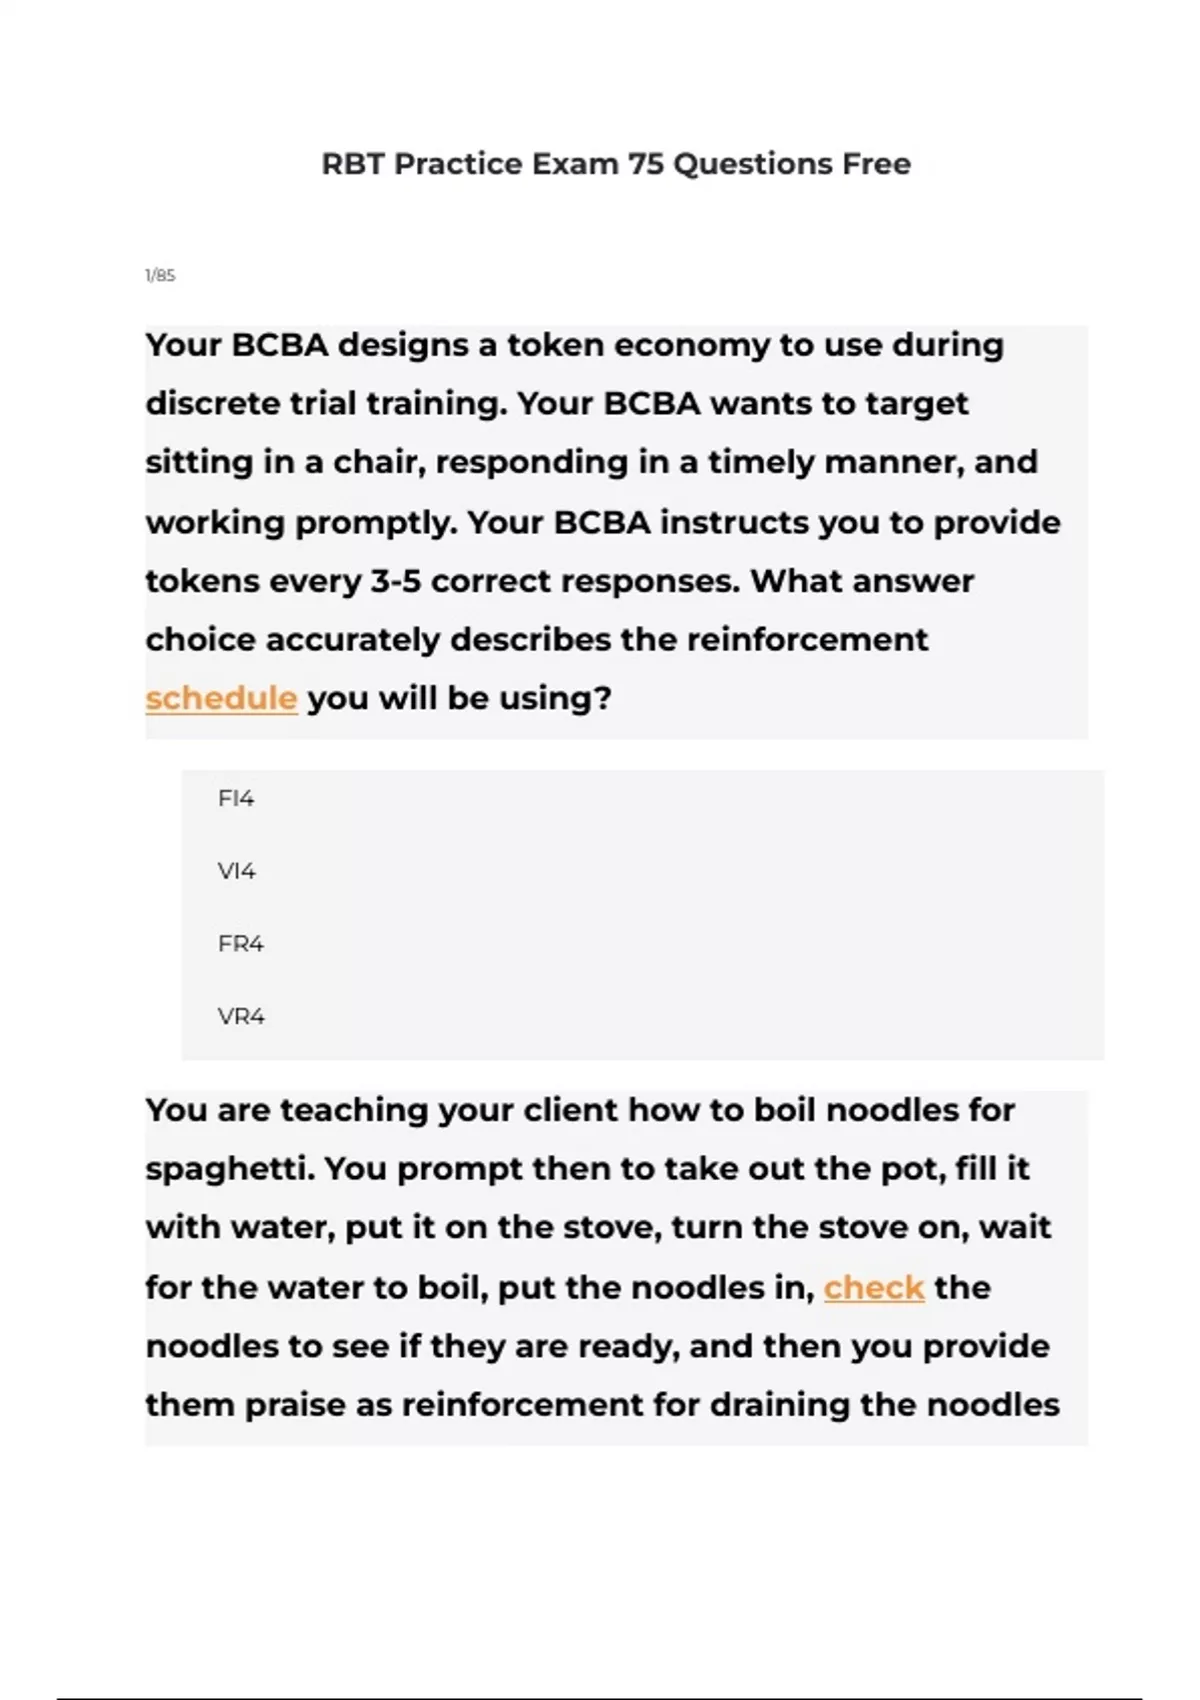Click the line starting 'noodles to see if they'

click(x=597, y=1346)
